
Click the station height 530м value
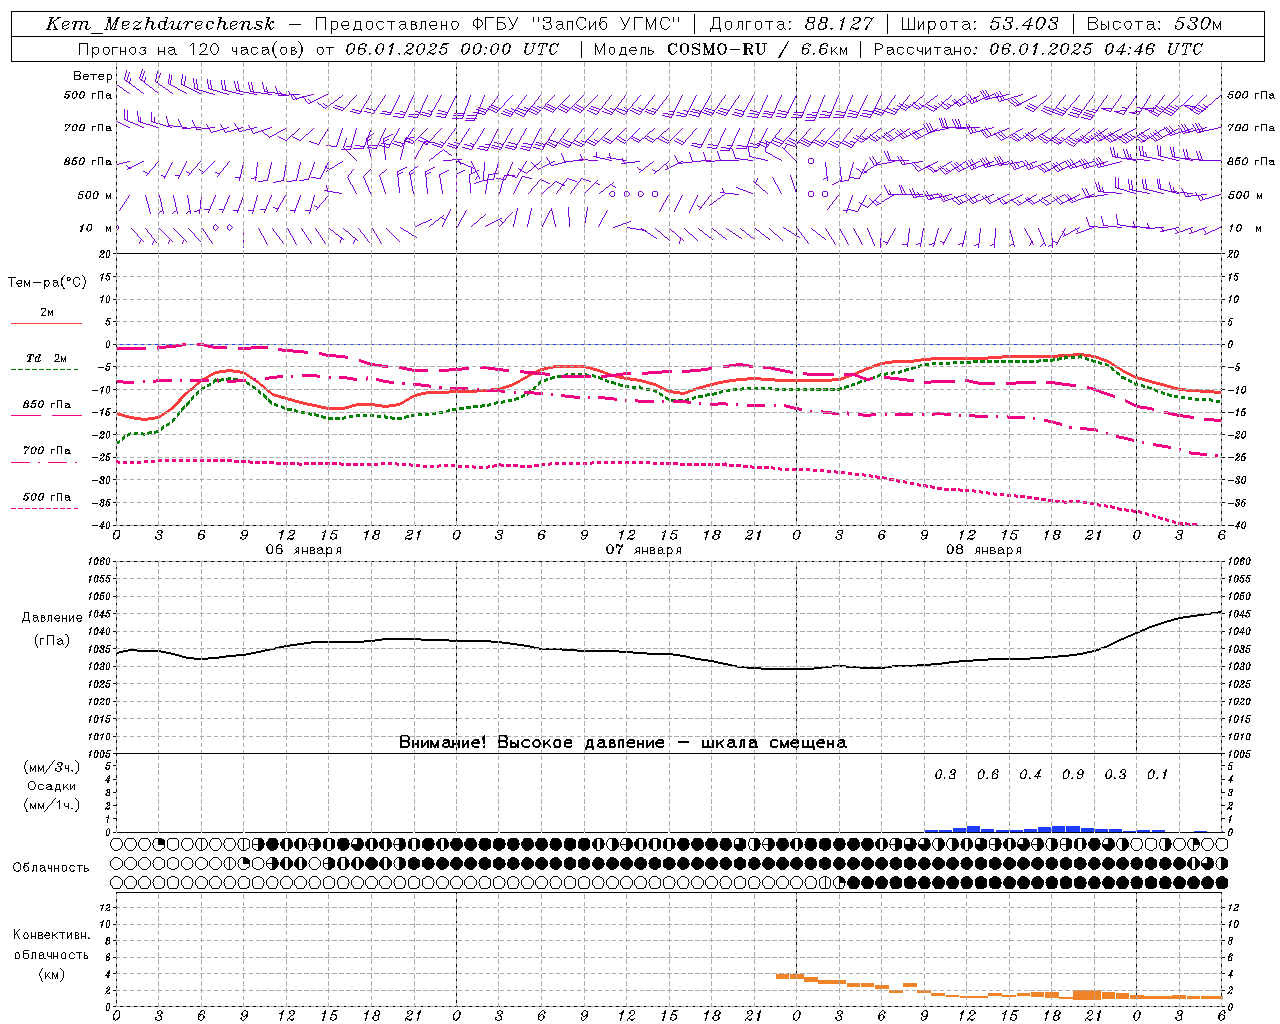click(1196, 24)
